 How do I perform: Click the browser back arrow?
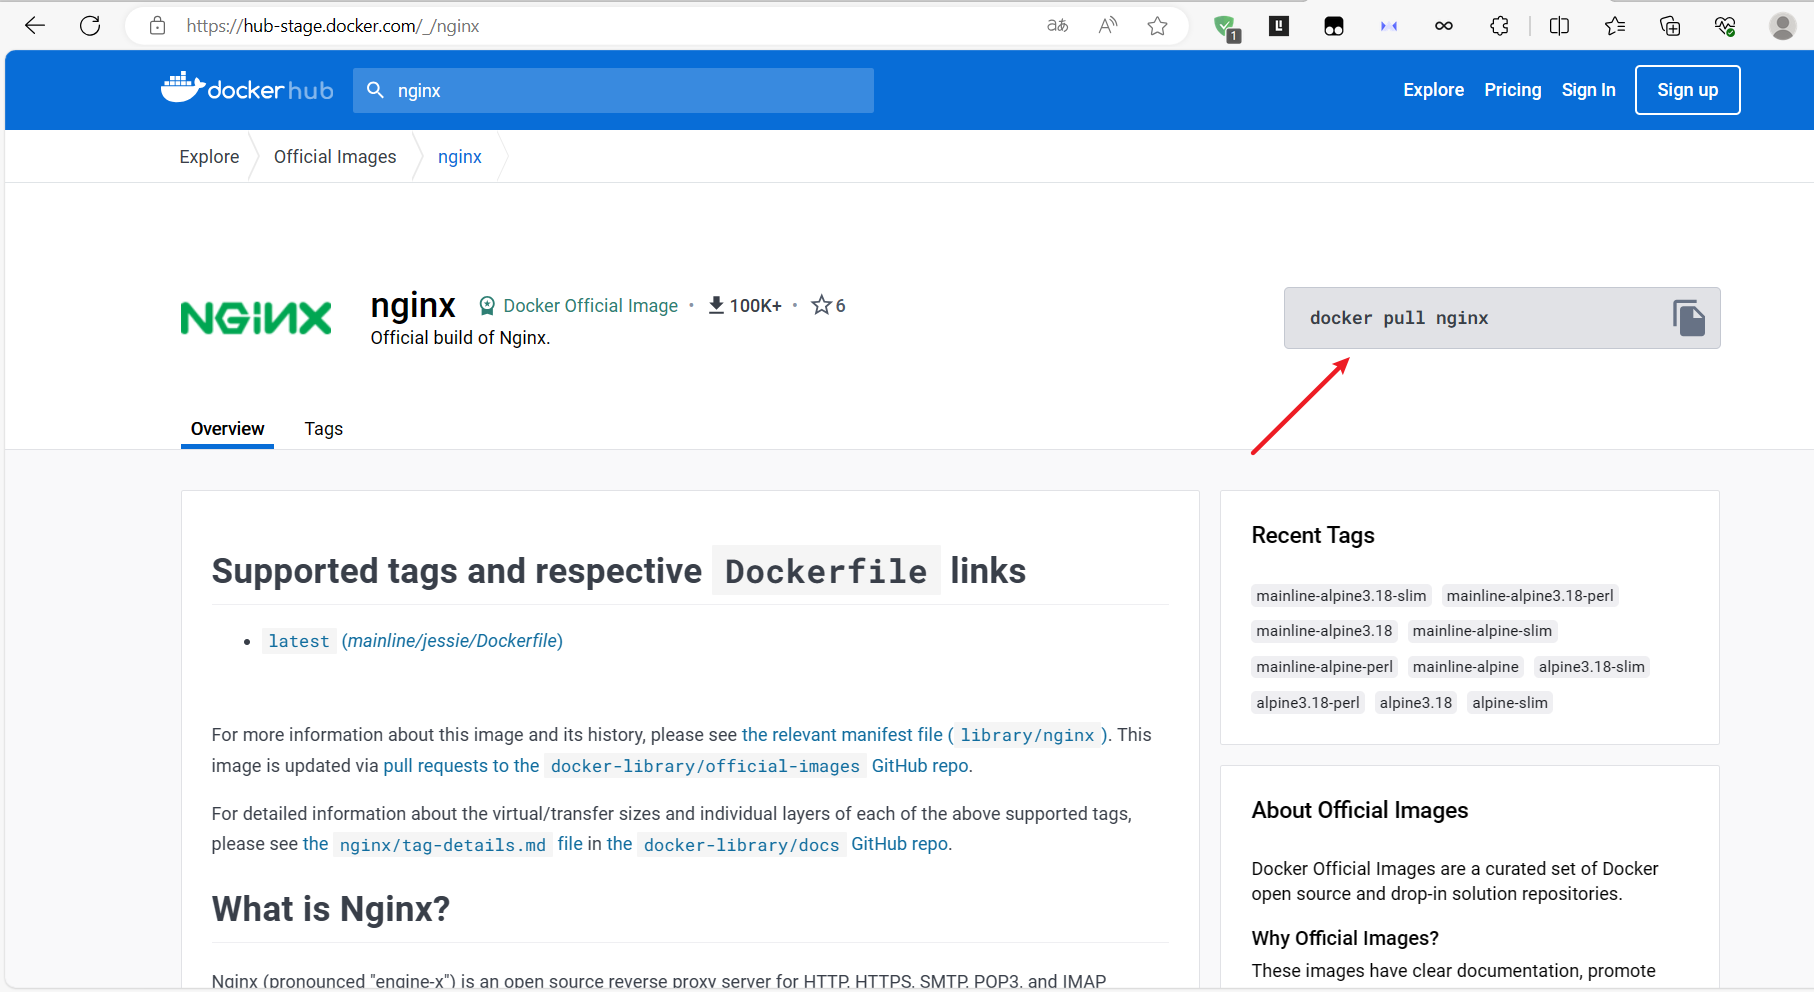[35, 26]
